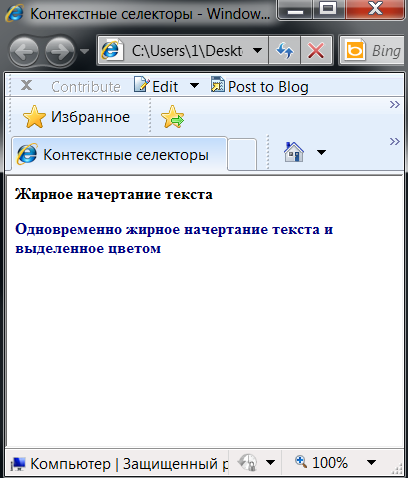Click the Bing logo icon
408x478 pixels.
pyautogui.click(x=354, y=51)
